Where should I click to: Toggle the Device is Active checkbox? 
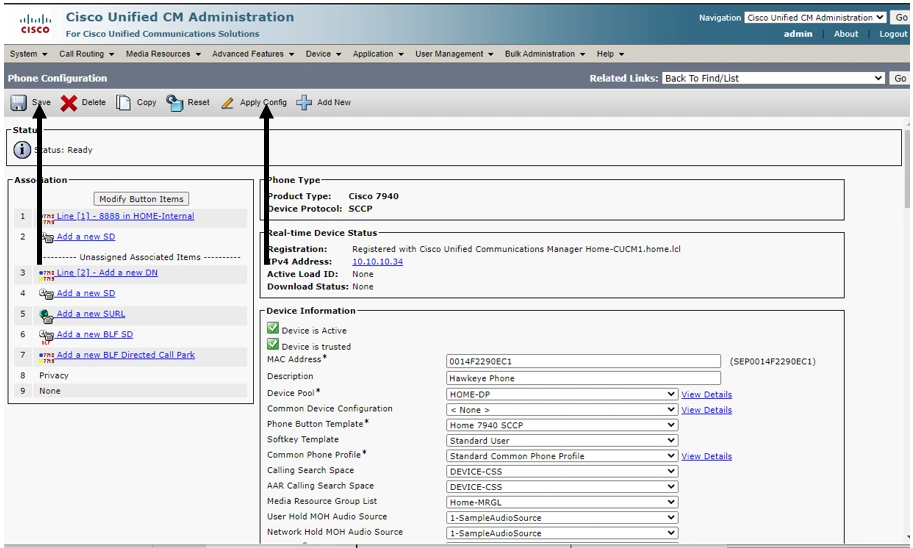[273, 329]
